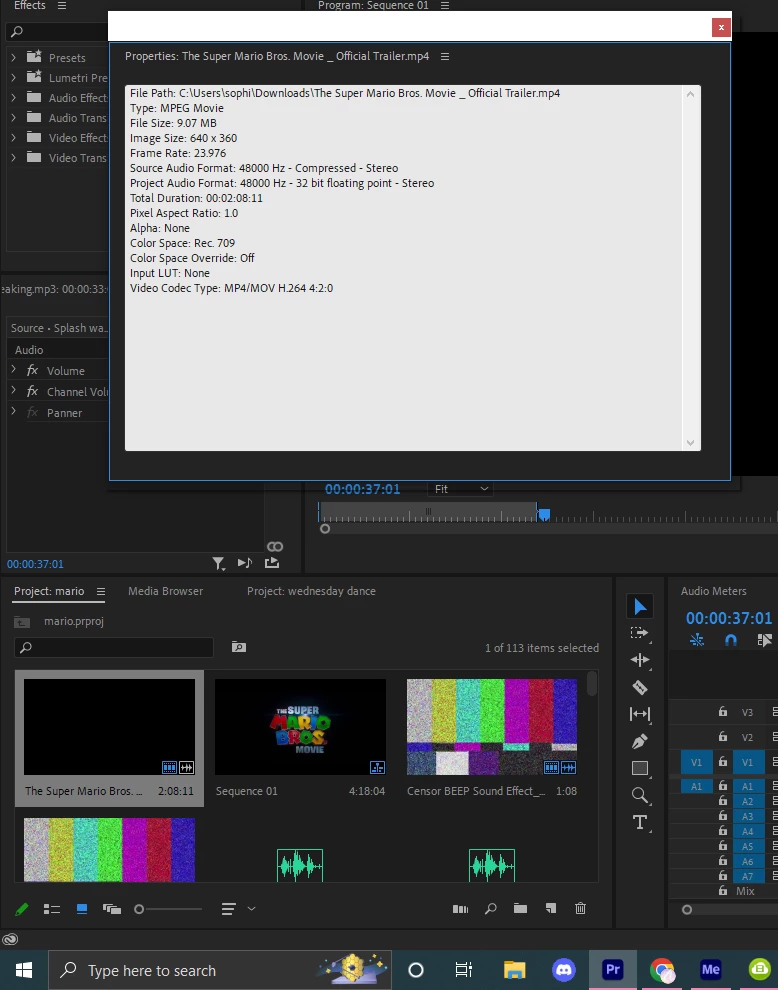The width and height of the screenshot is (778, 990).
Task: Switch Project panel to Freeform View
Action: [112, 909]
